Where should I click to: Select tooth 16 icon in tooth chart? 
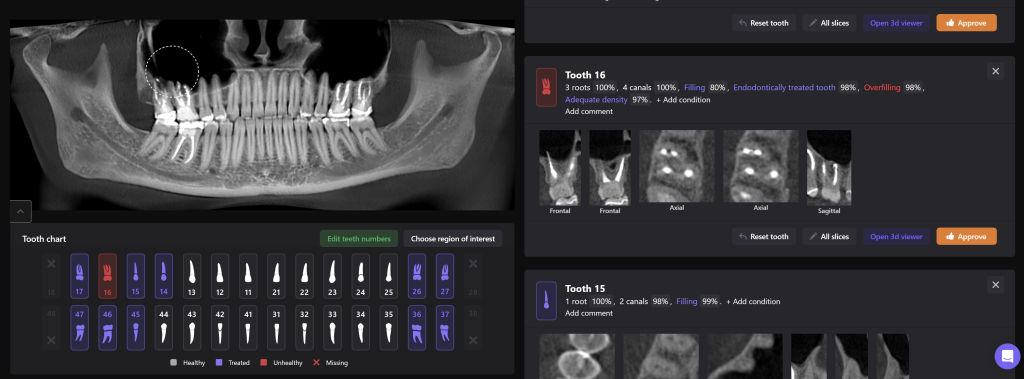(x=108, y=276)
